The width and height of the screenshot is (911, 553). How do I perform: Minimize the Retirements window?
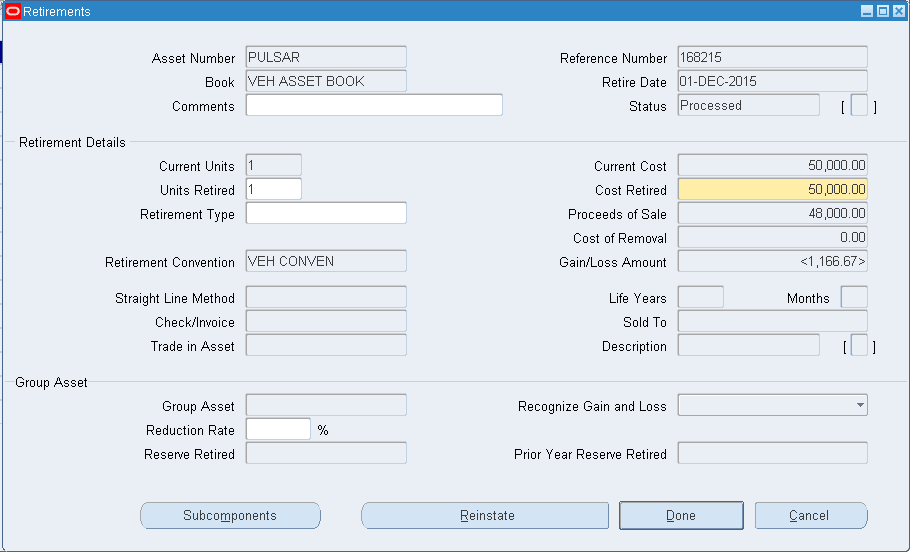(866, 11)
